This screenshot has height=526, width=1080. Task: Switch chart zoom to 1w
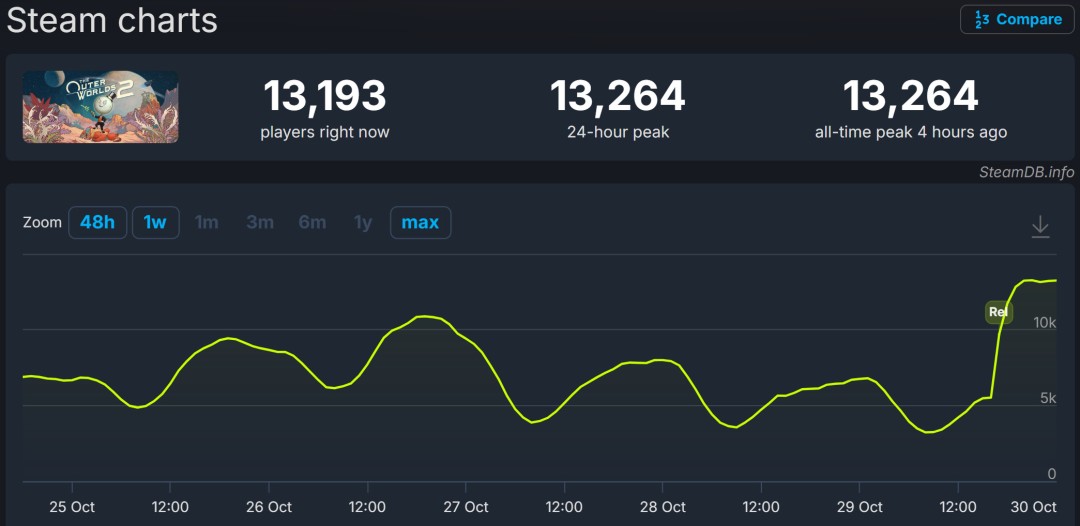pyautogui.click(x=155, y=222)
